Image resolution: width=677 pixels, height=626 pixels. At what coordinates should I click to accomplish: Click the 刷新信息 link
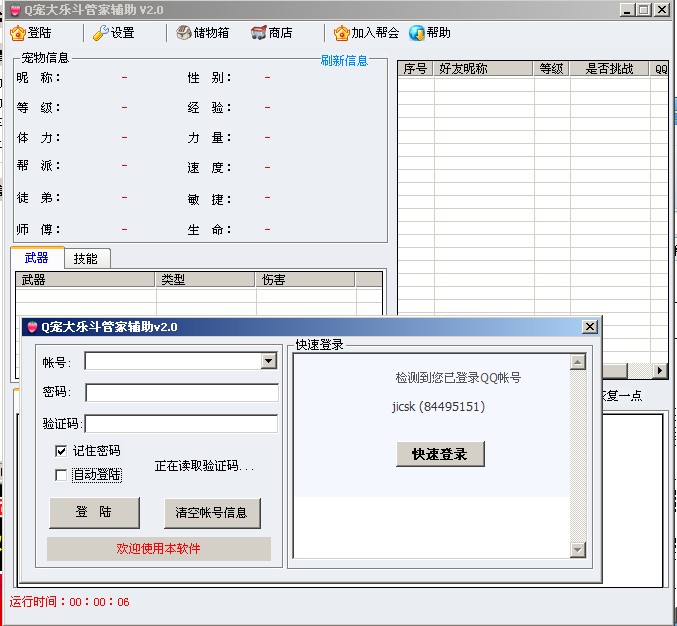tap(344, 60)
